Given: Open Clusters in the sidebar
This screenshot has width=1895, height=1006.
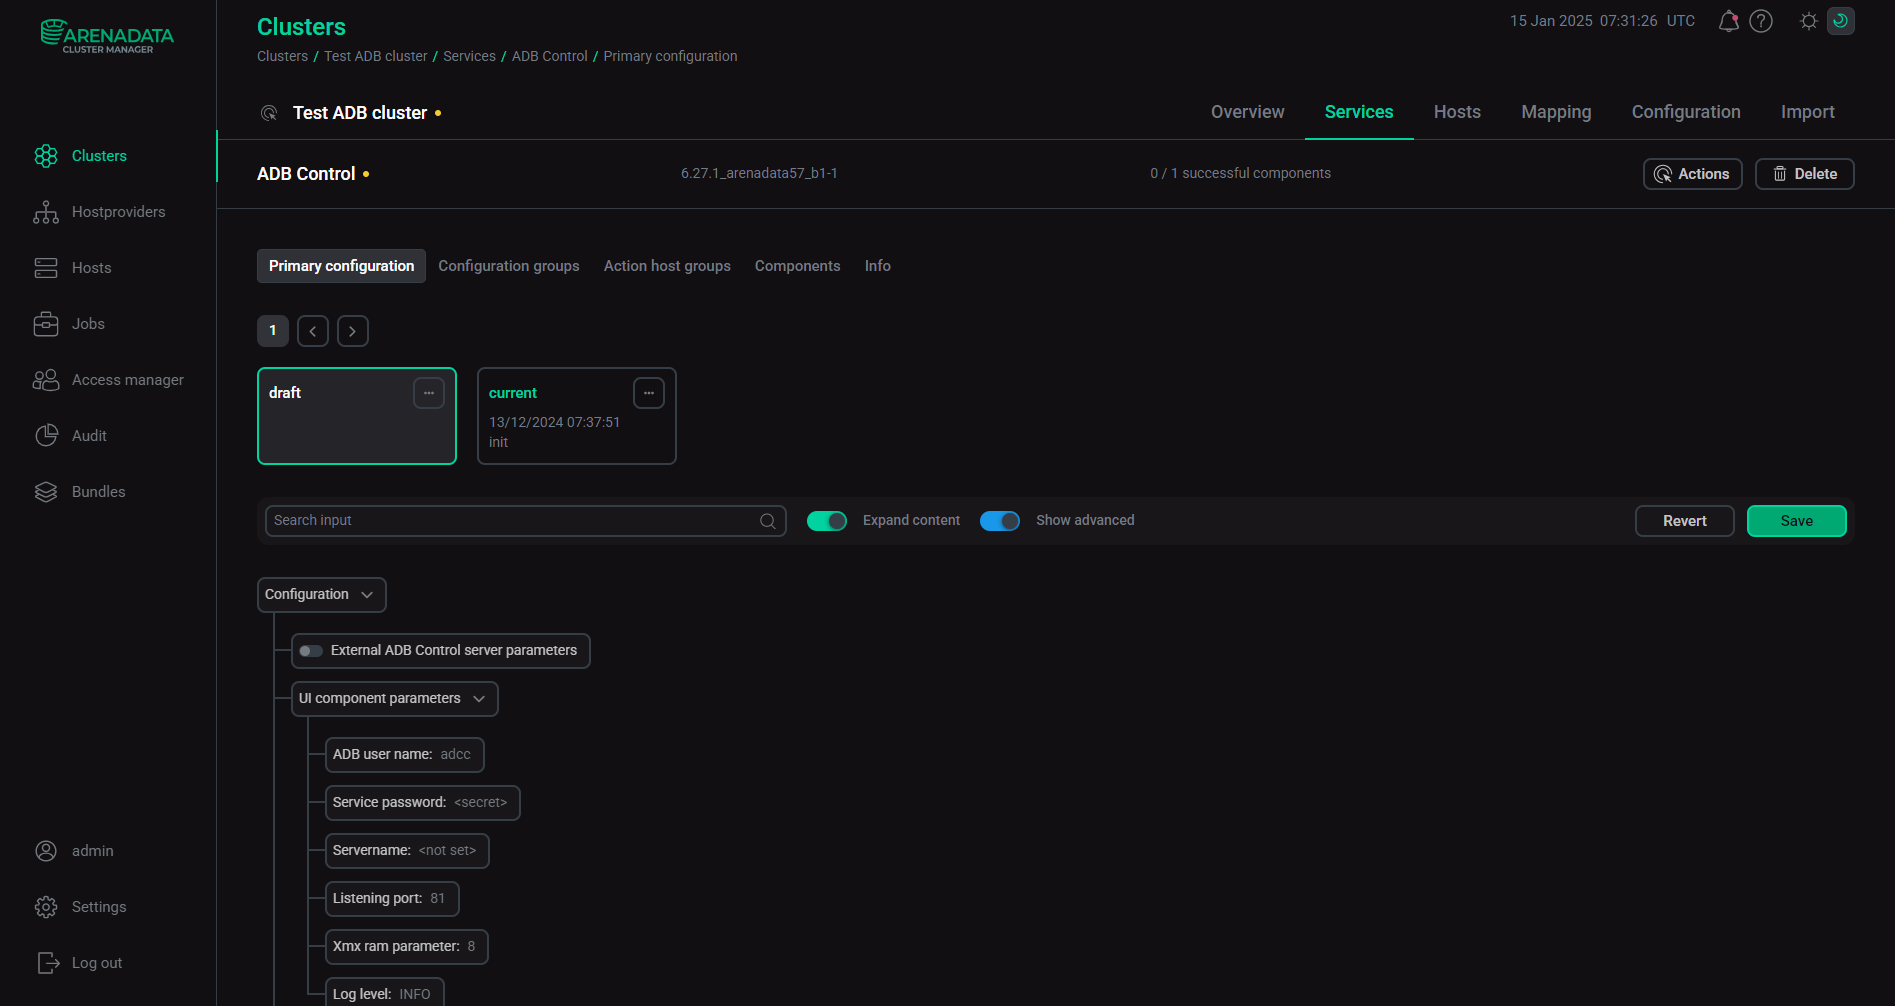Looking at the screenshot, I should click(x=99, y=156).
